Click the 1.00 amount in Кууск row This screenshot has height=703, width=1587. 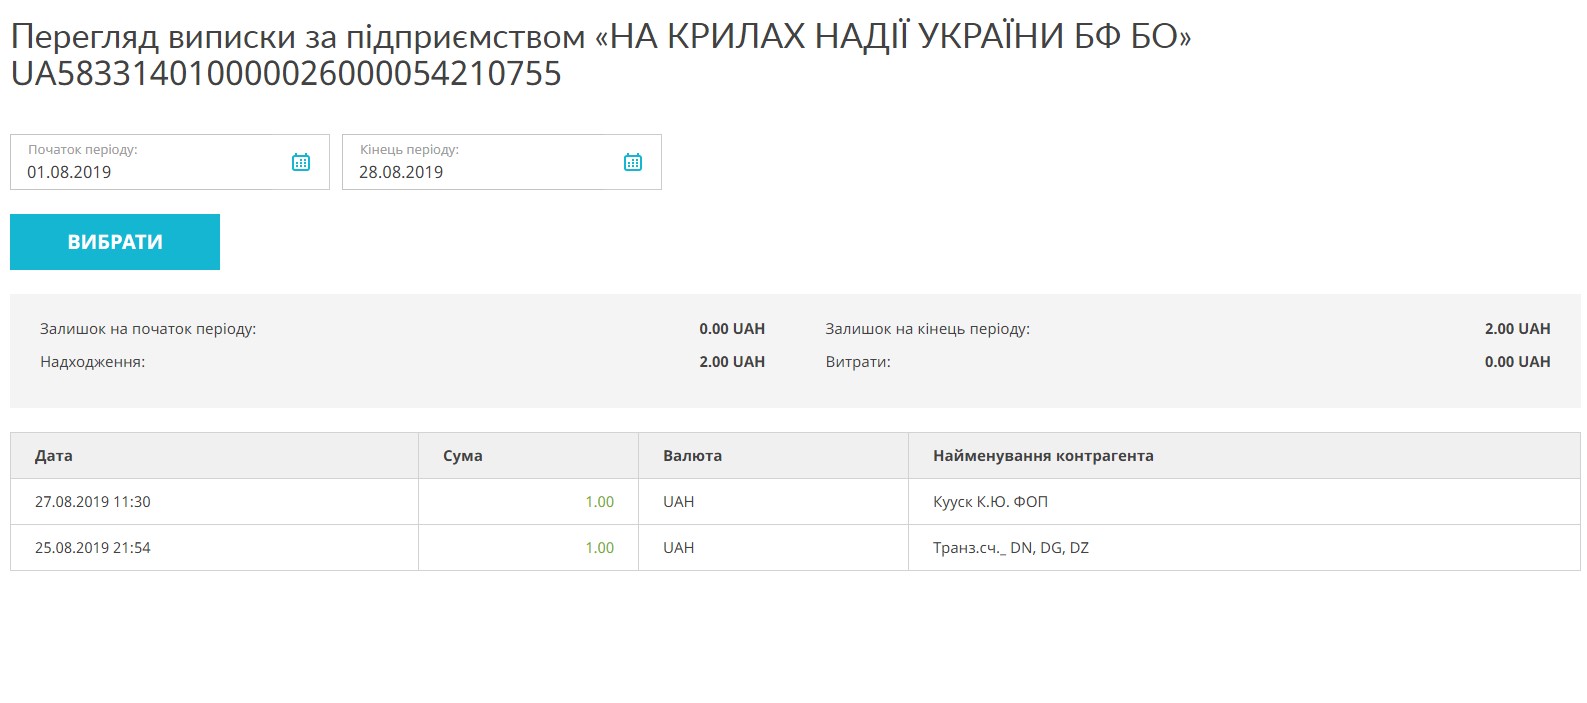point(599,502)
